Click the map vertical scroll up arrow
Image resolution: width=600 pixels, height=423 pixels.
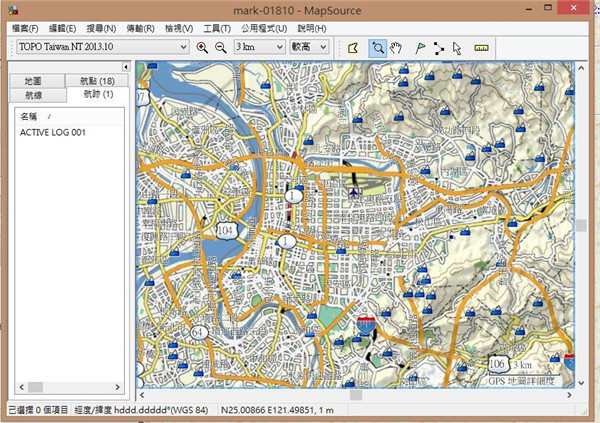(x=581, y=68)
